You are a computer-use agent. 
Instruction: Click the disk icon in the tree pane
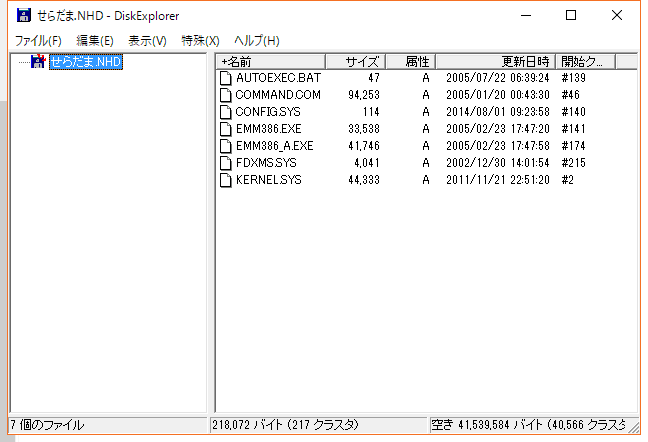click(39, 62)
